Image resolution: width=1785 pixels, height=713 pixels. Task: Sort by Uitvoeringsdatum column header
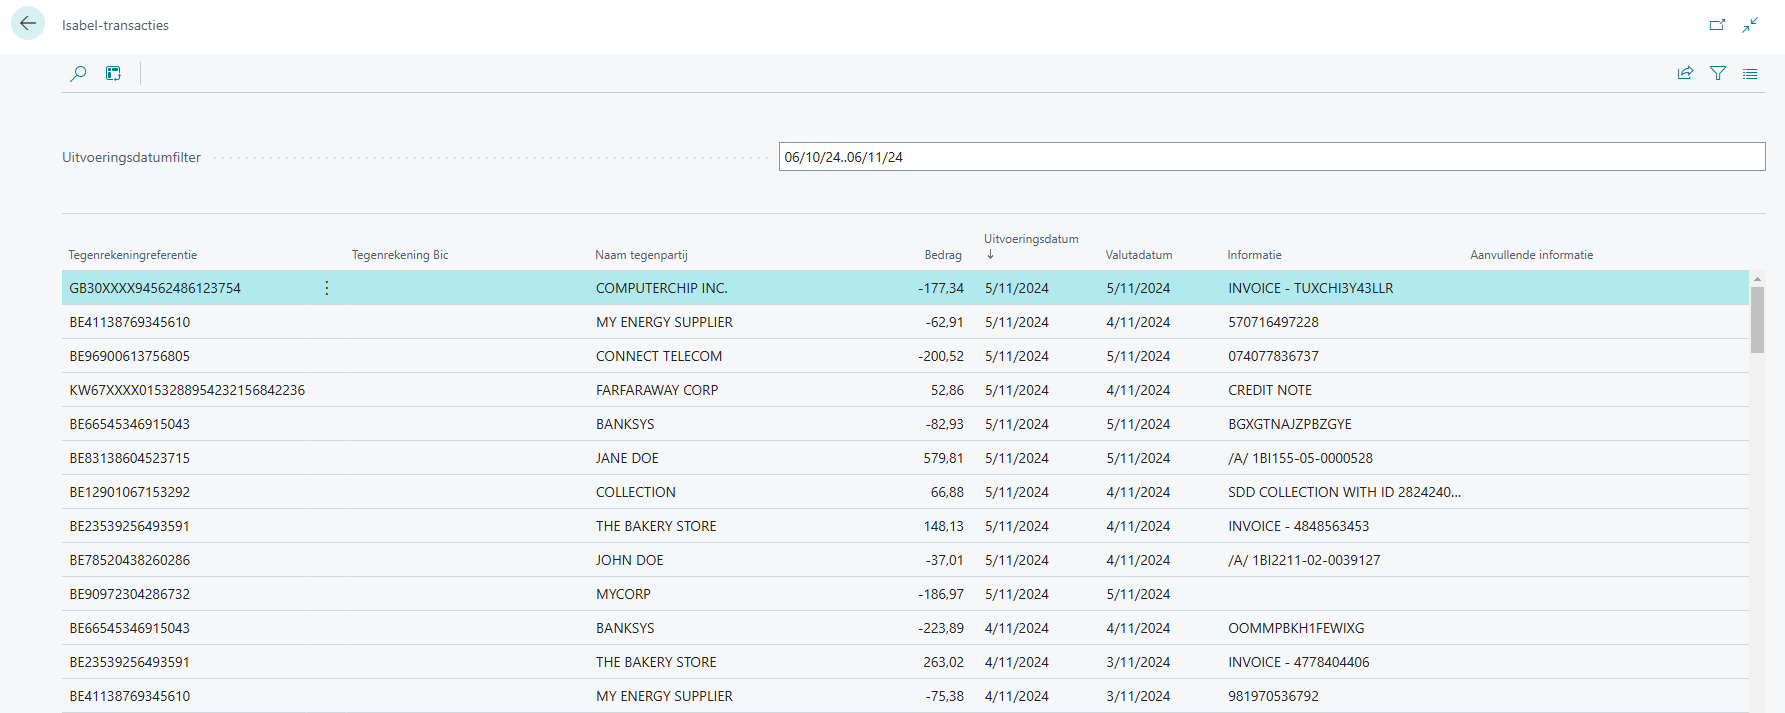1030,239
